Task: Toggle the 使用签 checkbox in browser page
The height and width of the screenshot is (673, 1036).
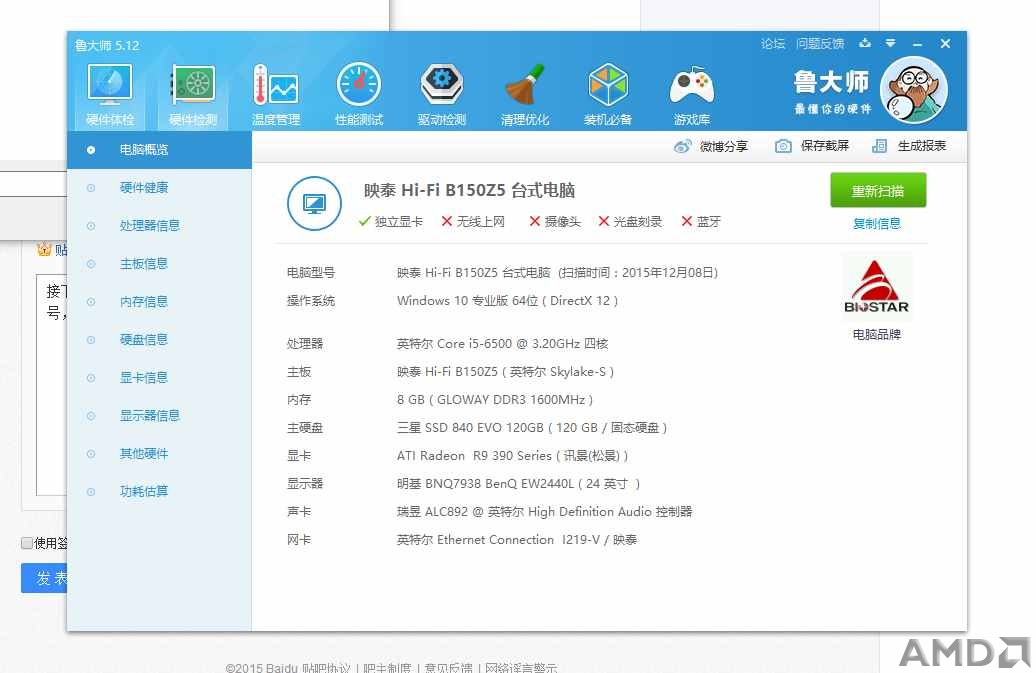Action: 27,543
